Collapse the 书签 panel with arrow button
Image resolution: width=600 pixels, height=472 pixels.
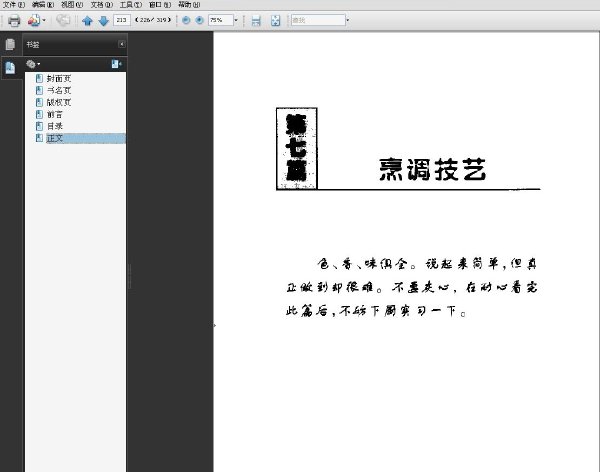[122, 44]
